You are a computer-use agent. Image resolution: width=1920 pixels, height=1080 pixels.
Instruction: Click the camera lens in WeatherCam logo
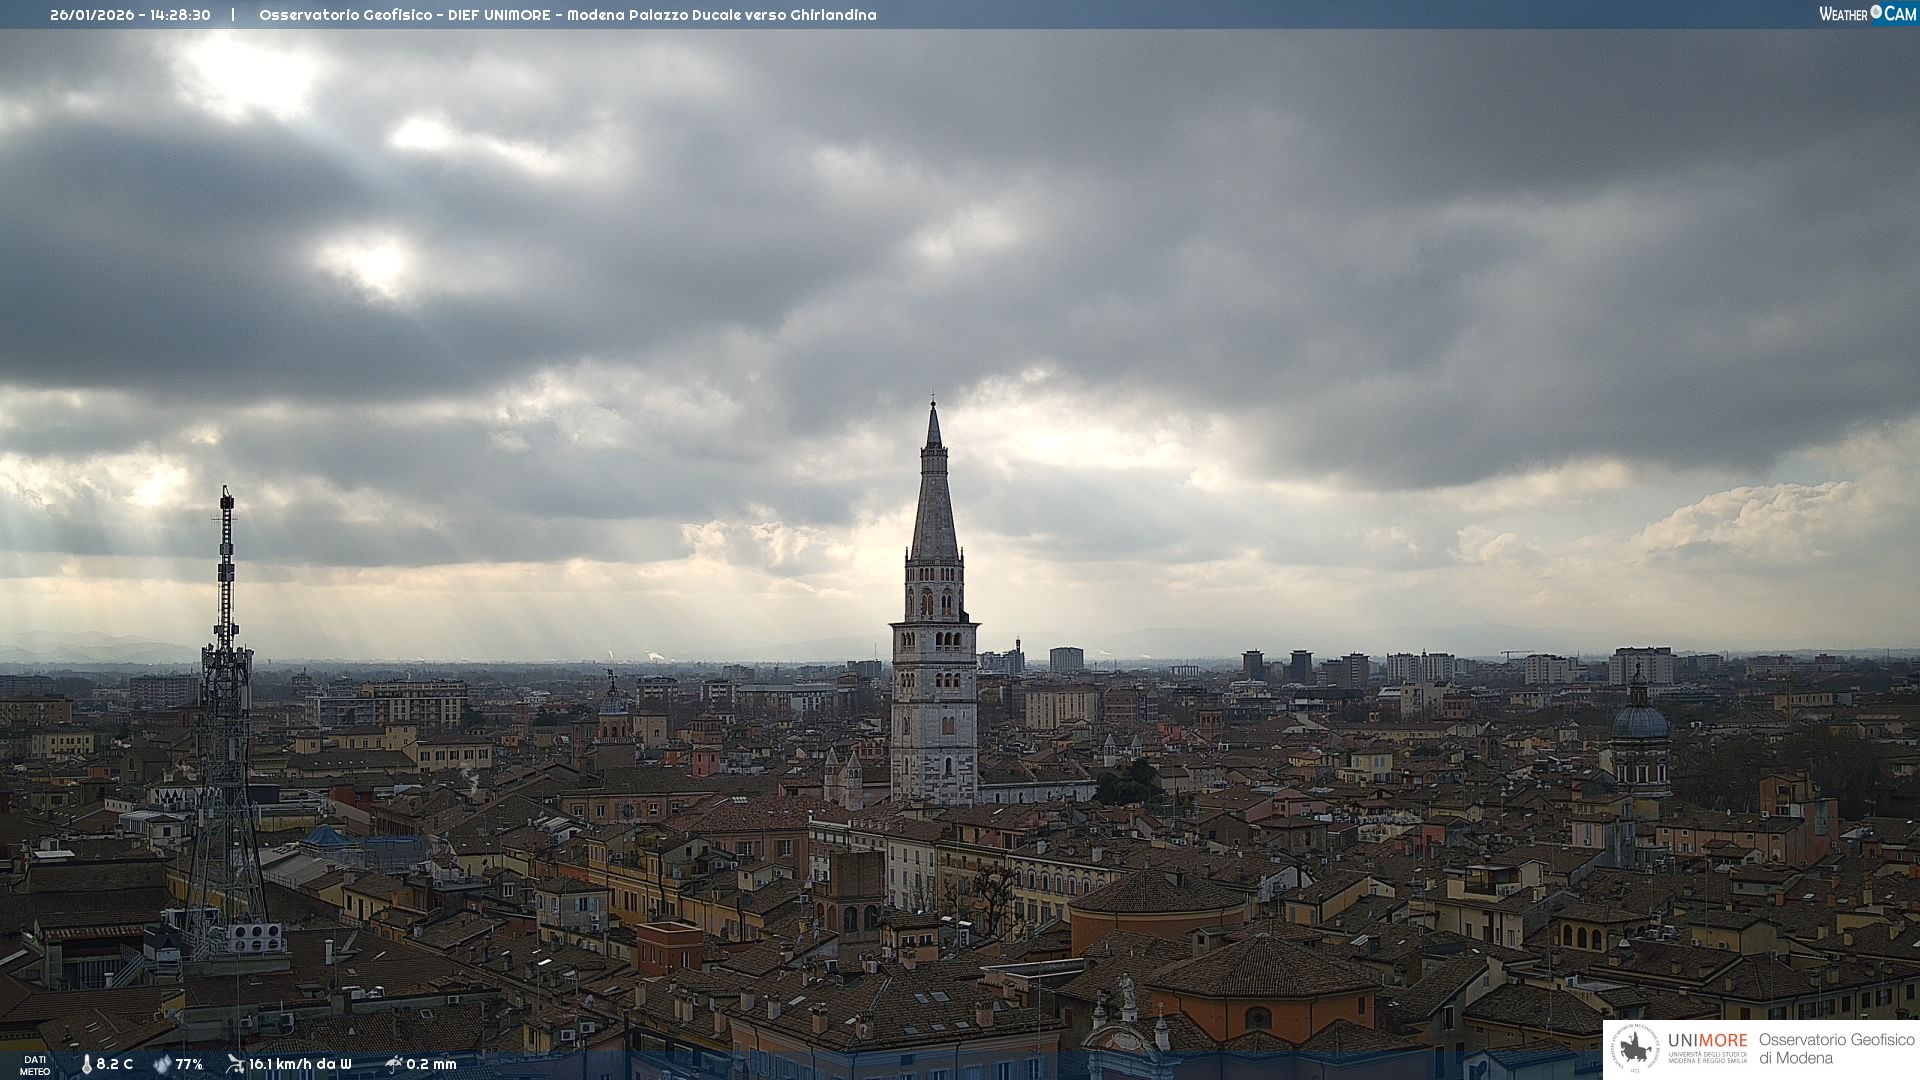pyautogui.click(x=1876, y=12)
